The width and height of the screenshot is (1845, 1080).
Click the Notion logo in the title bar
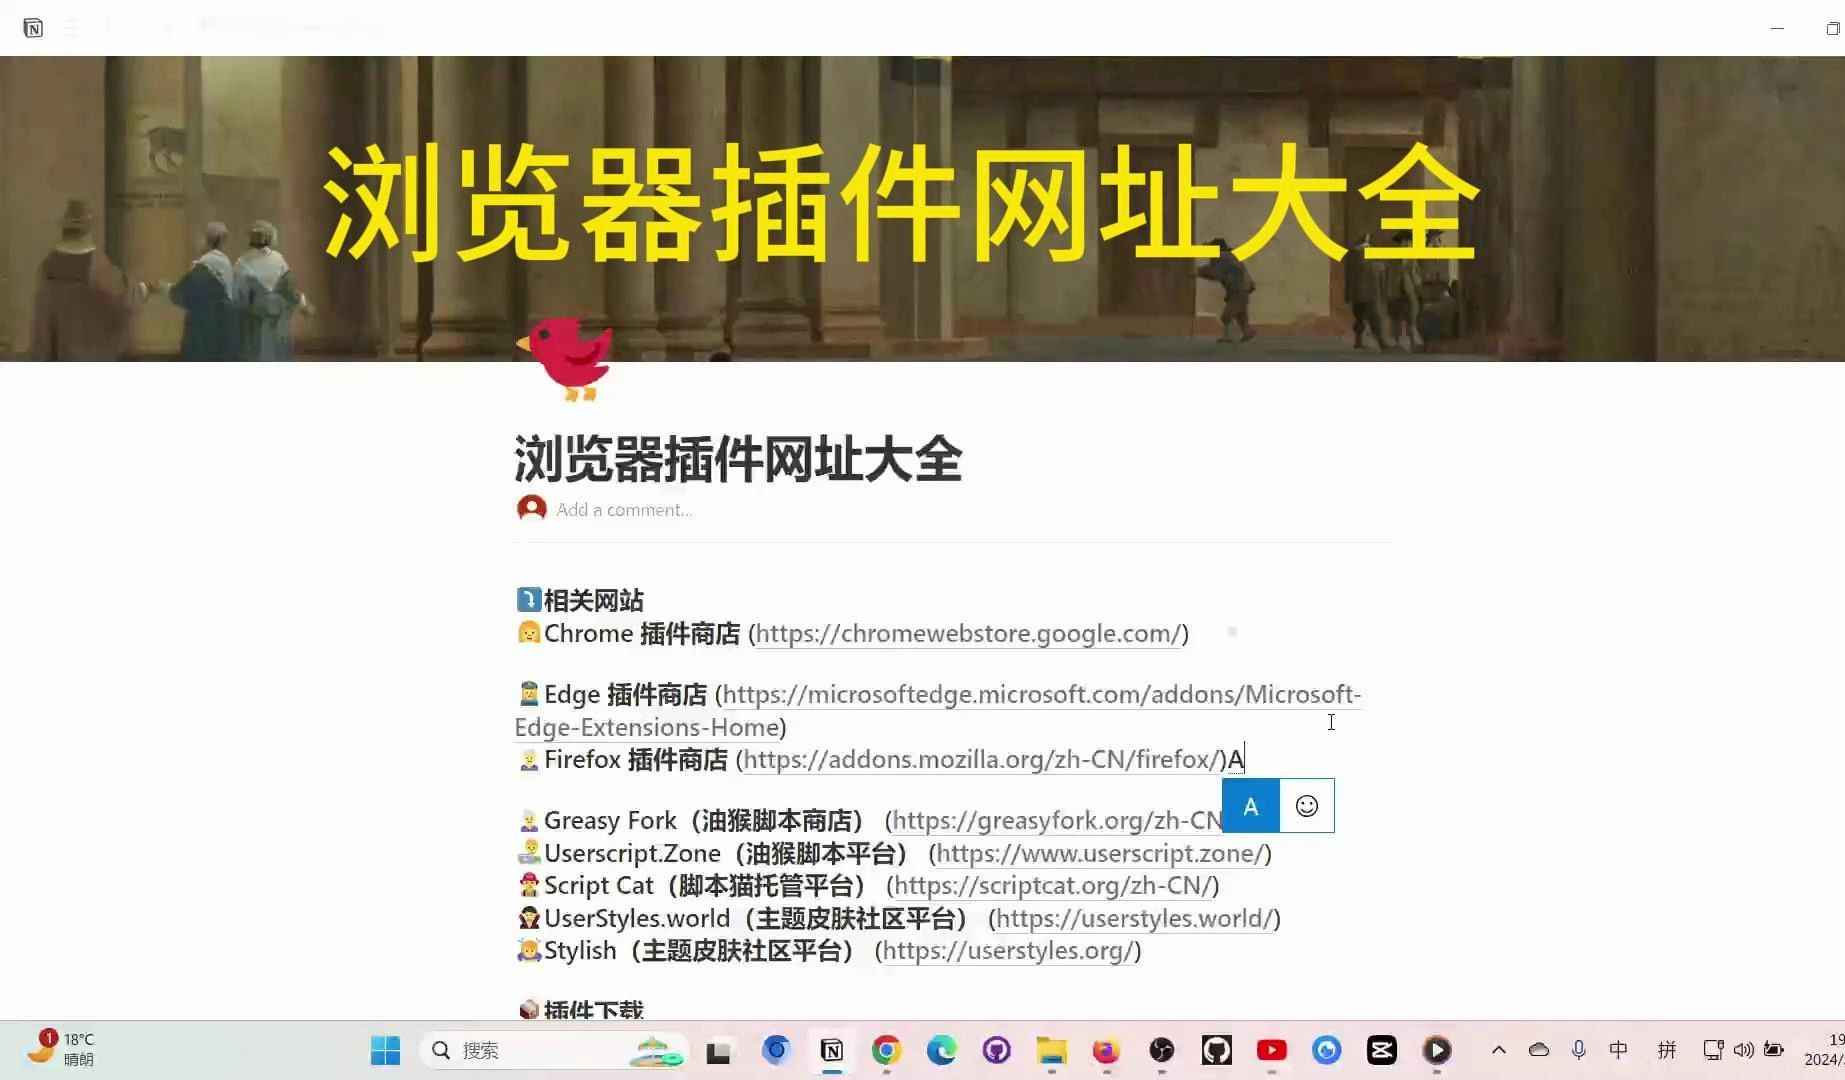[x=33, y=28]
